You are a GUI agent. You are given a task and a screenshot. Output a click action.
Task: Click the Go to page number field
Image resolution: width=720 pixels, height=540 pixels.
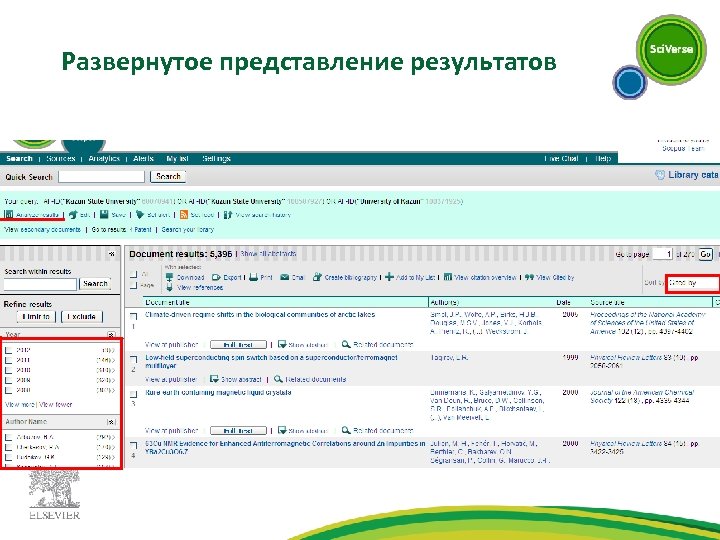663,254
